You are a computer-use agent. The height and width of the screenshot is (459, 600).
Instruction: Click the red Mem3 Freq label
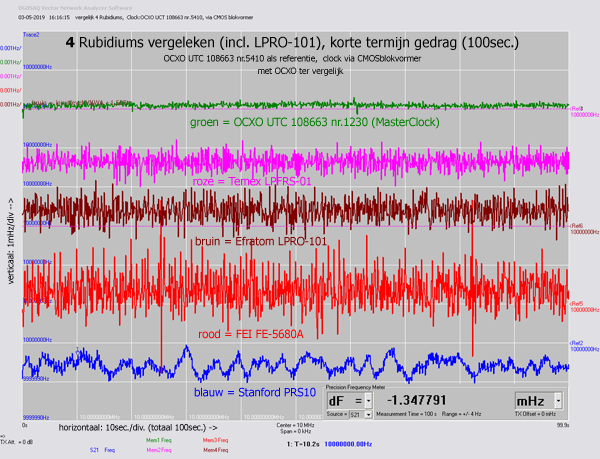(215, 440)
